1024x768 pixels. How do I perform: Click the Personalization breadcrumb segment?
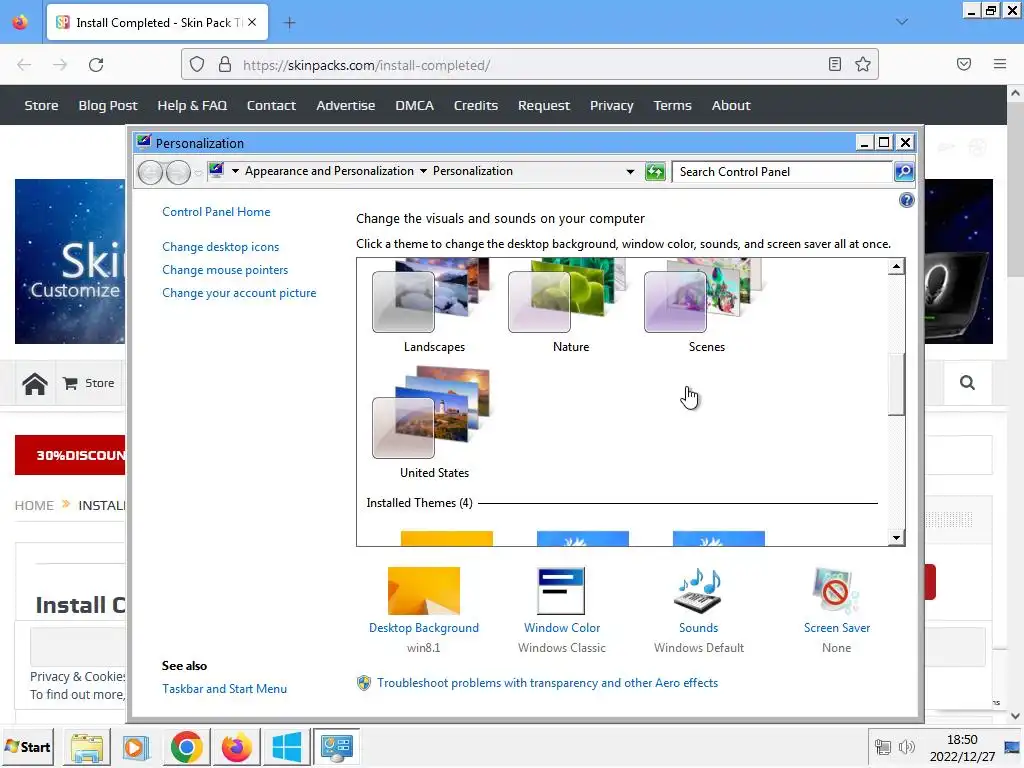[473, 171]
